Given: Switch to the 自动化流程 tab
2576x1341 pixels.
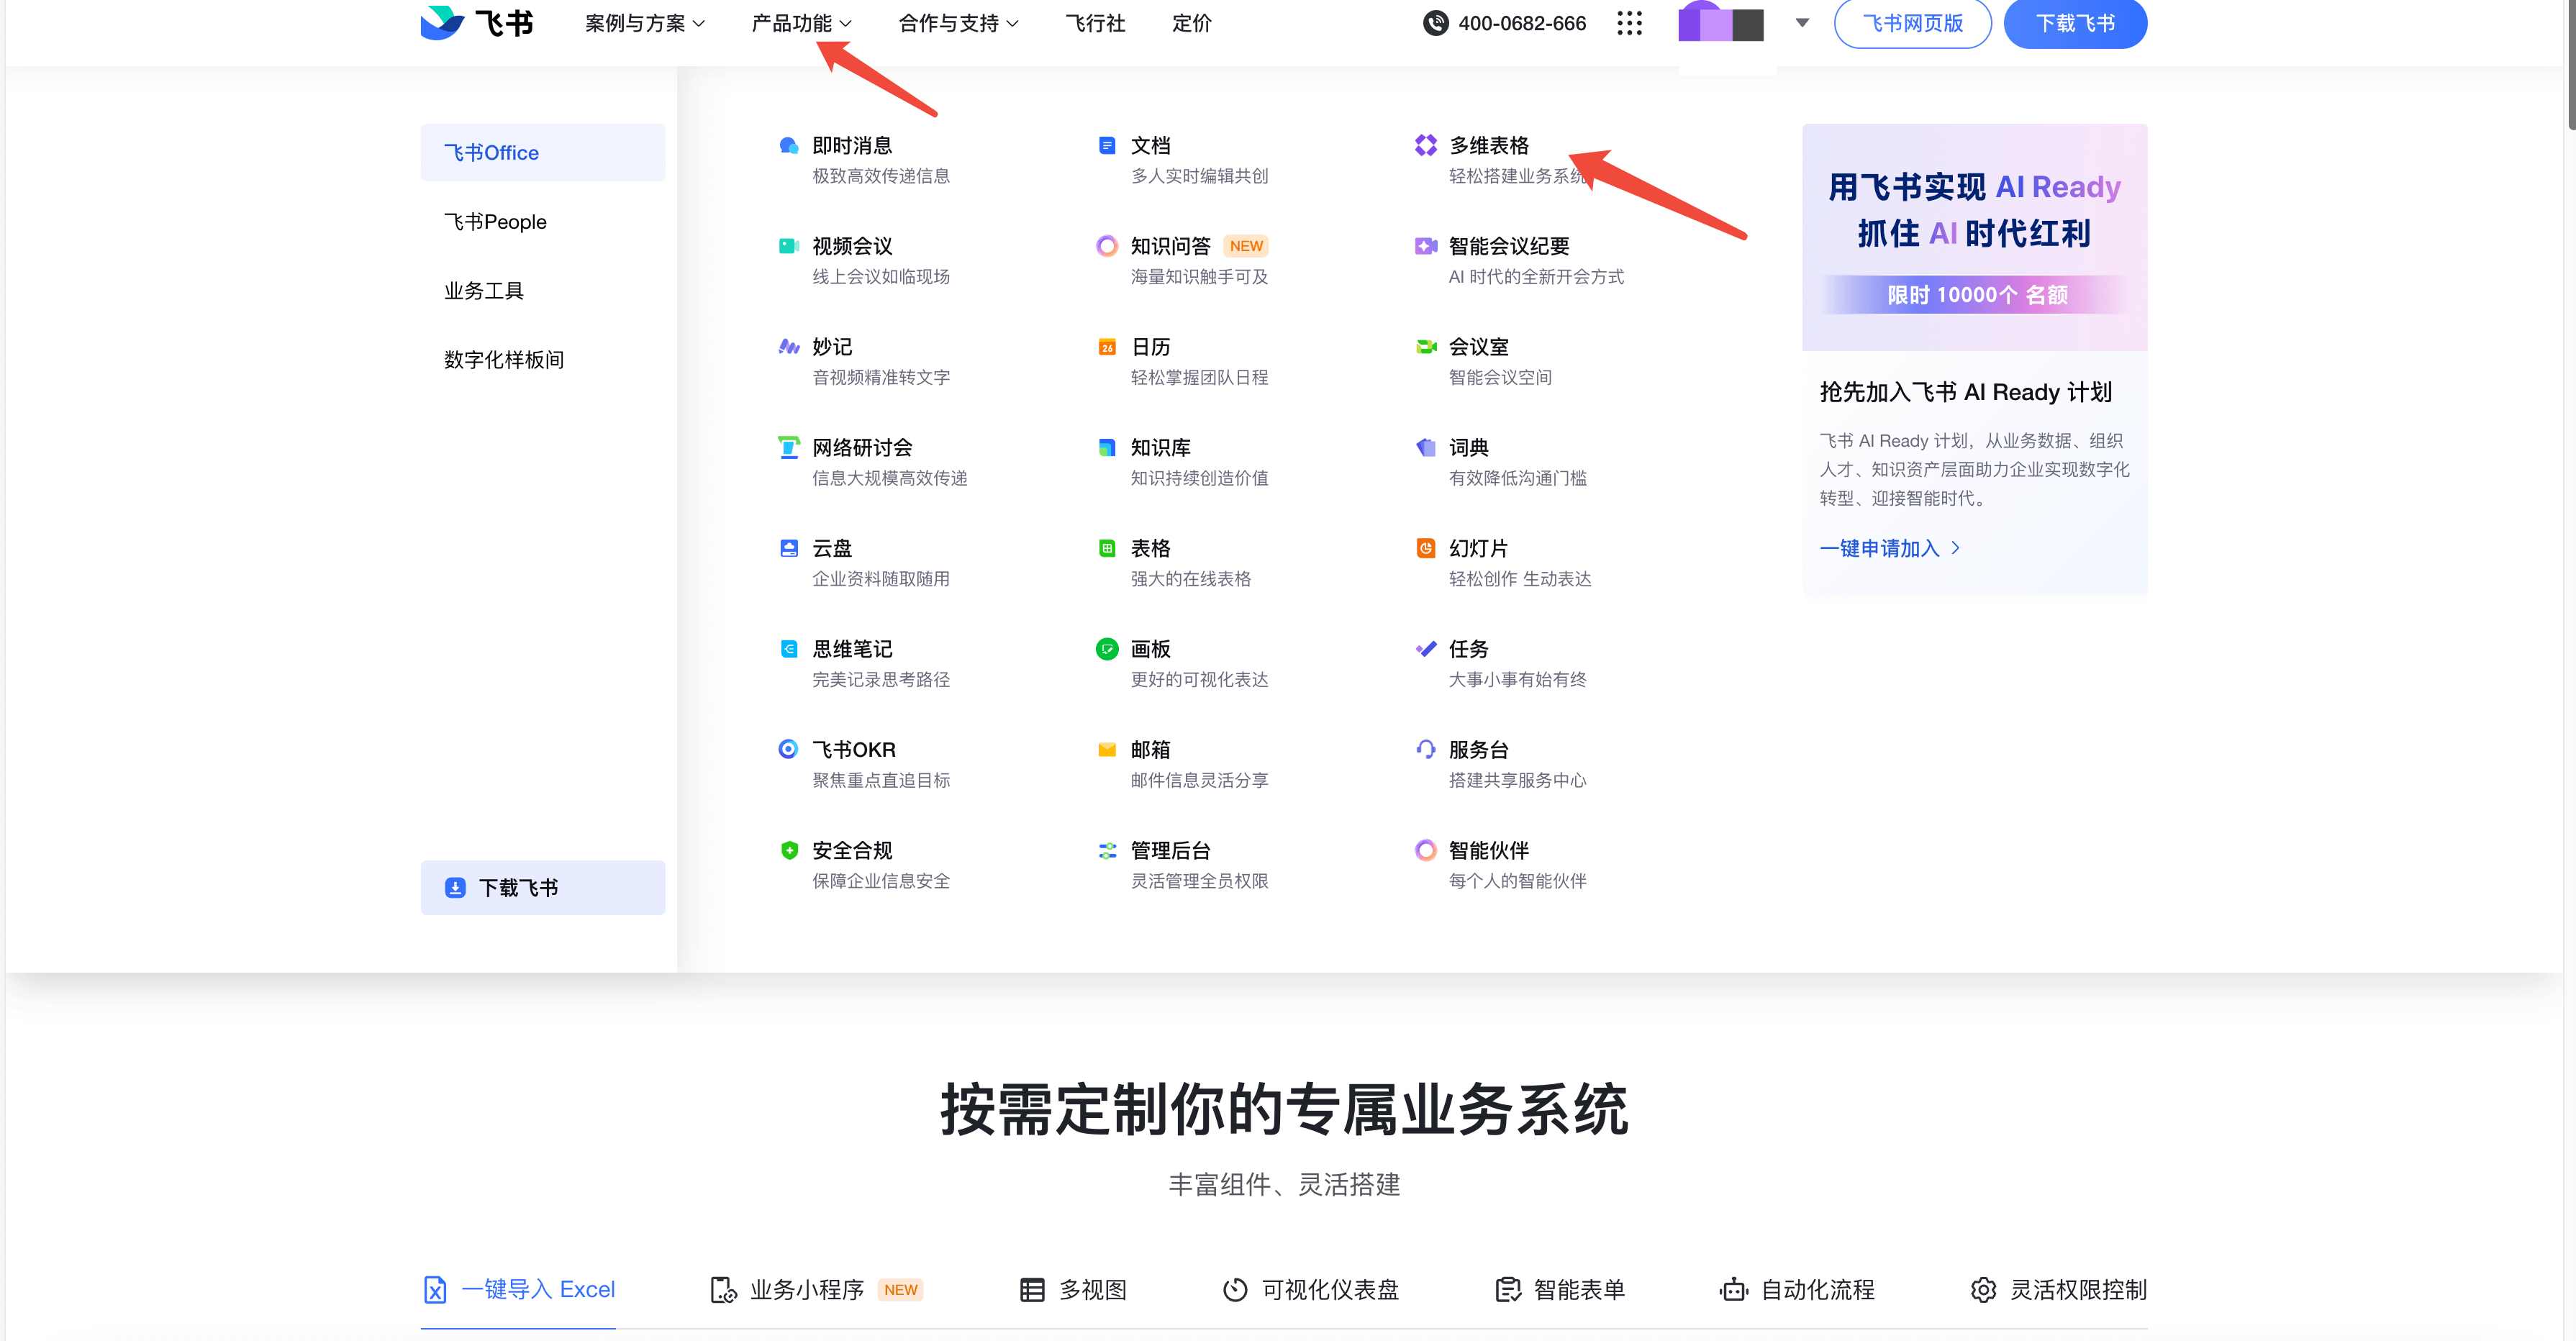Looking at the screenshot, I should click(x=1798, y=1290).
